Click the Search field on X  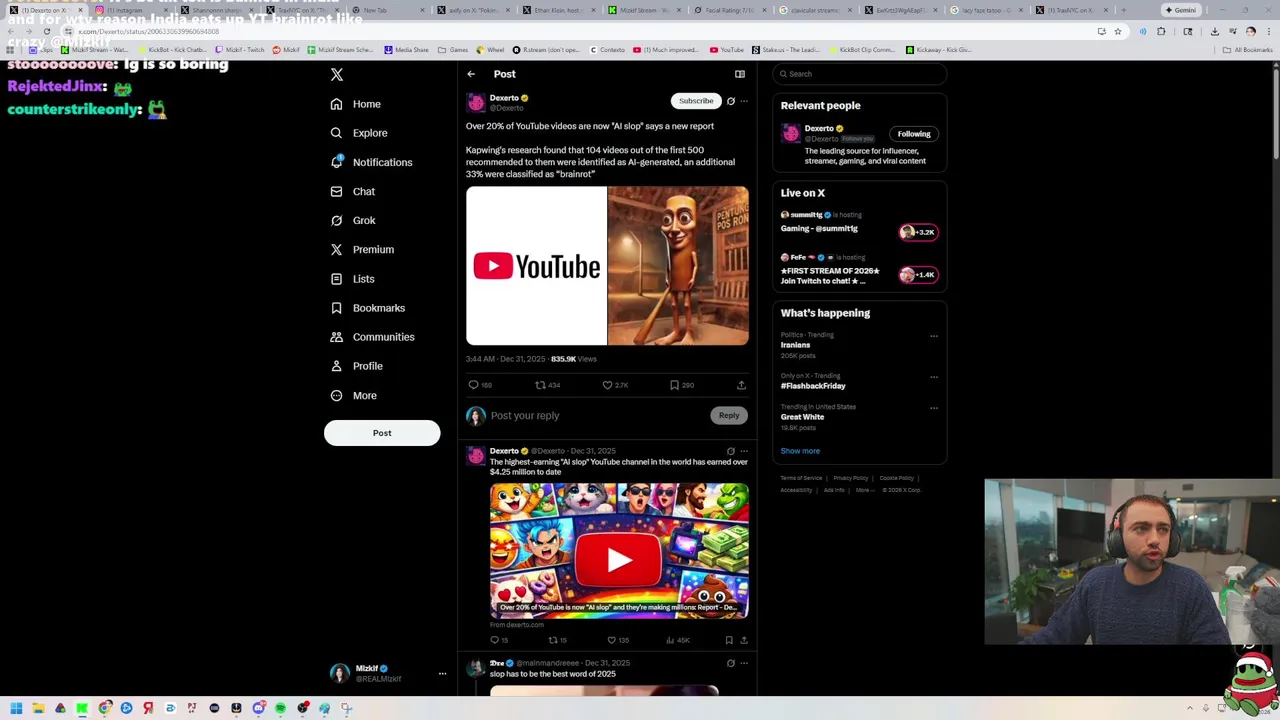[859, 74]
